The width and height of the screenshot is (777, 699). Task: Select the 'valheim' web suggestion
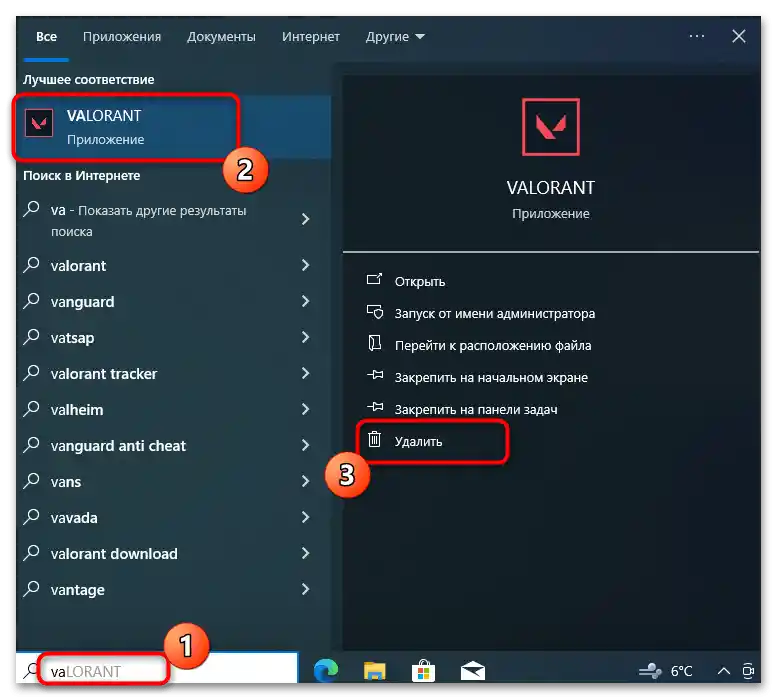click(x=77, y=410)
